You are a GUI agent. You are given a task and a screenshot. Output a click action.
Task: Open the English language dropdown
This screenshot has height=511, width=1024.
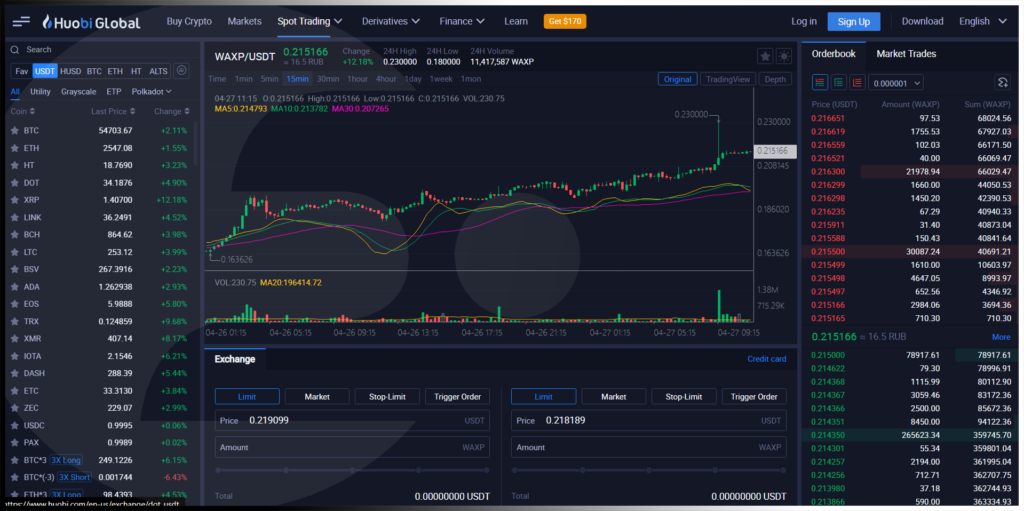[983, 22]
